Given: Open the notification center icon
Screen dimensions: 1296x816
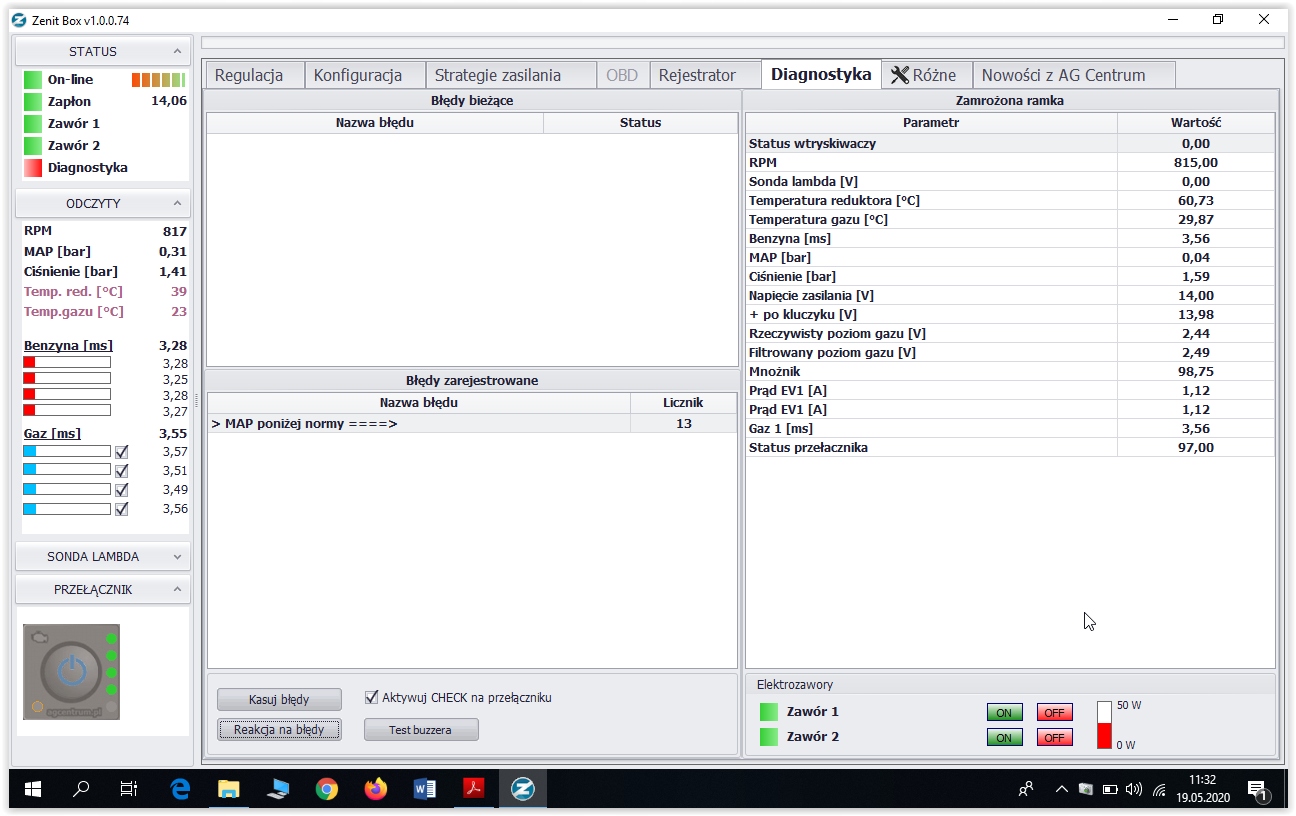Looking at the screenshot, I should [x=1258, y=790].
